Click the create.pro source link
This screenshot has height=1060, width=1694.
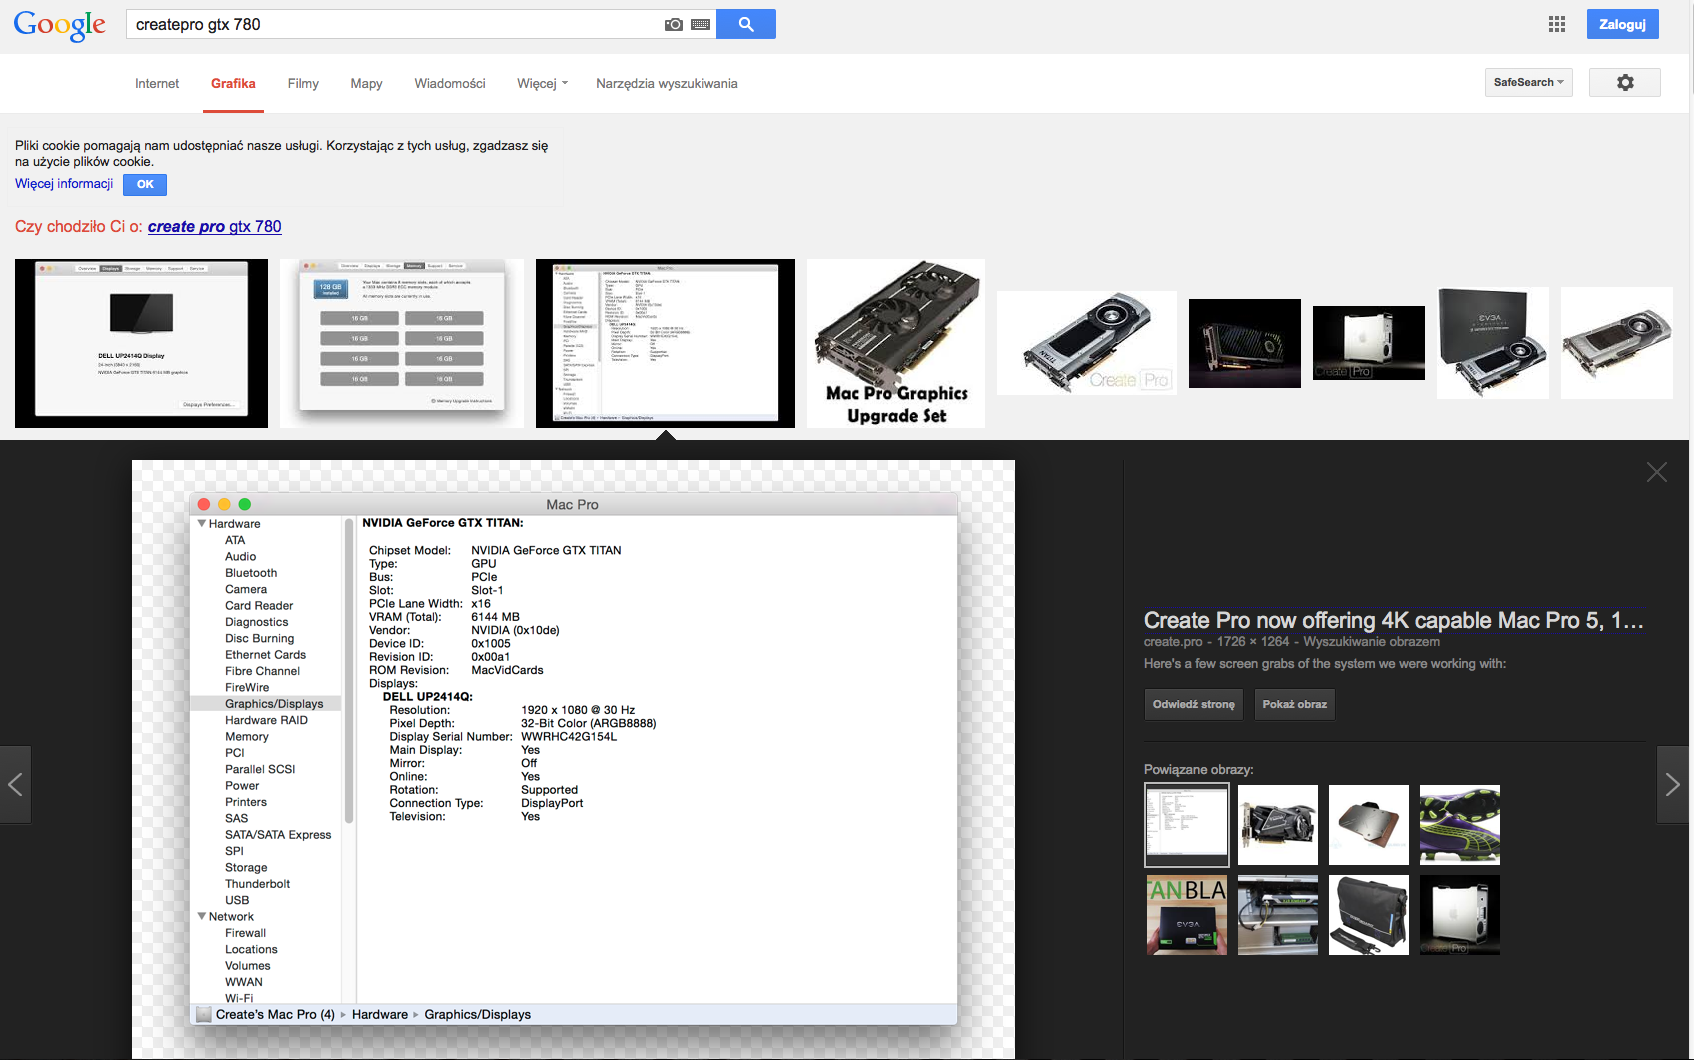tap(1173, 642)
